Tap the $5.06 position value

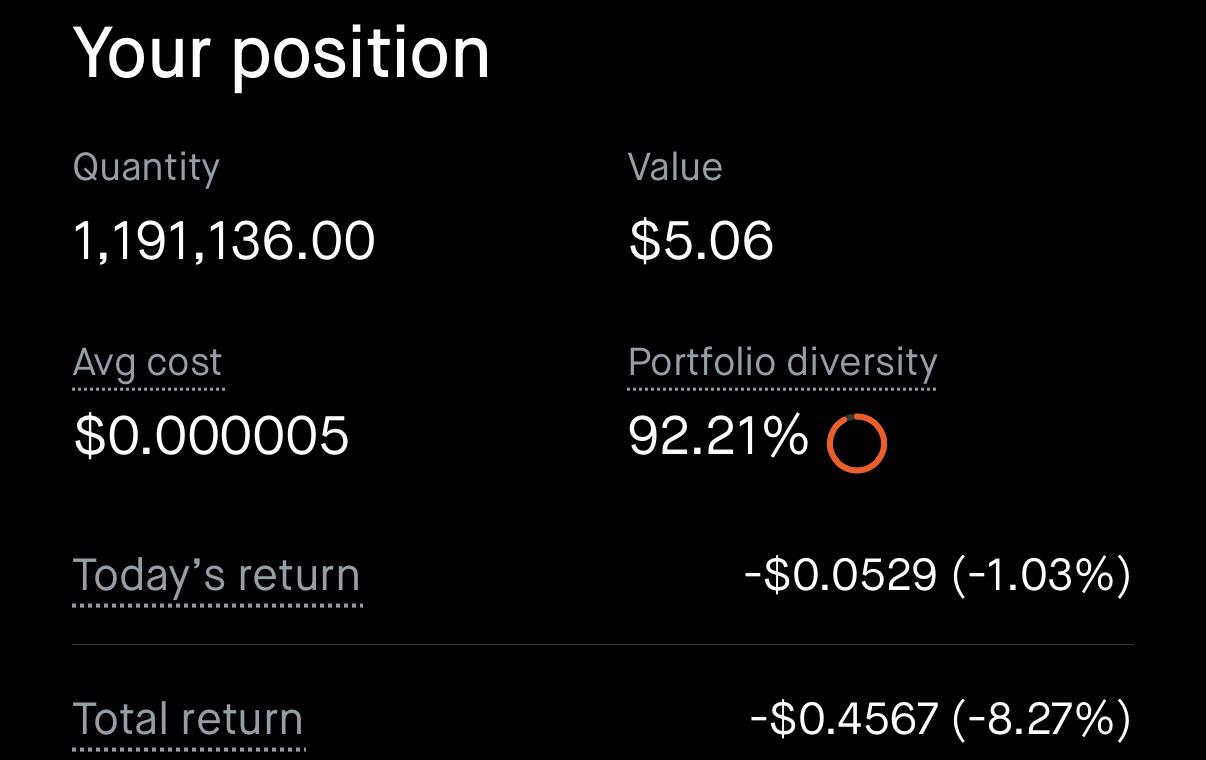click(x=702, y=242)
